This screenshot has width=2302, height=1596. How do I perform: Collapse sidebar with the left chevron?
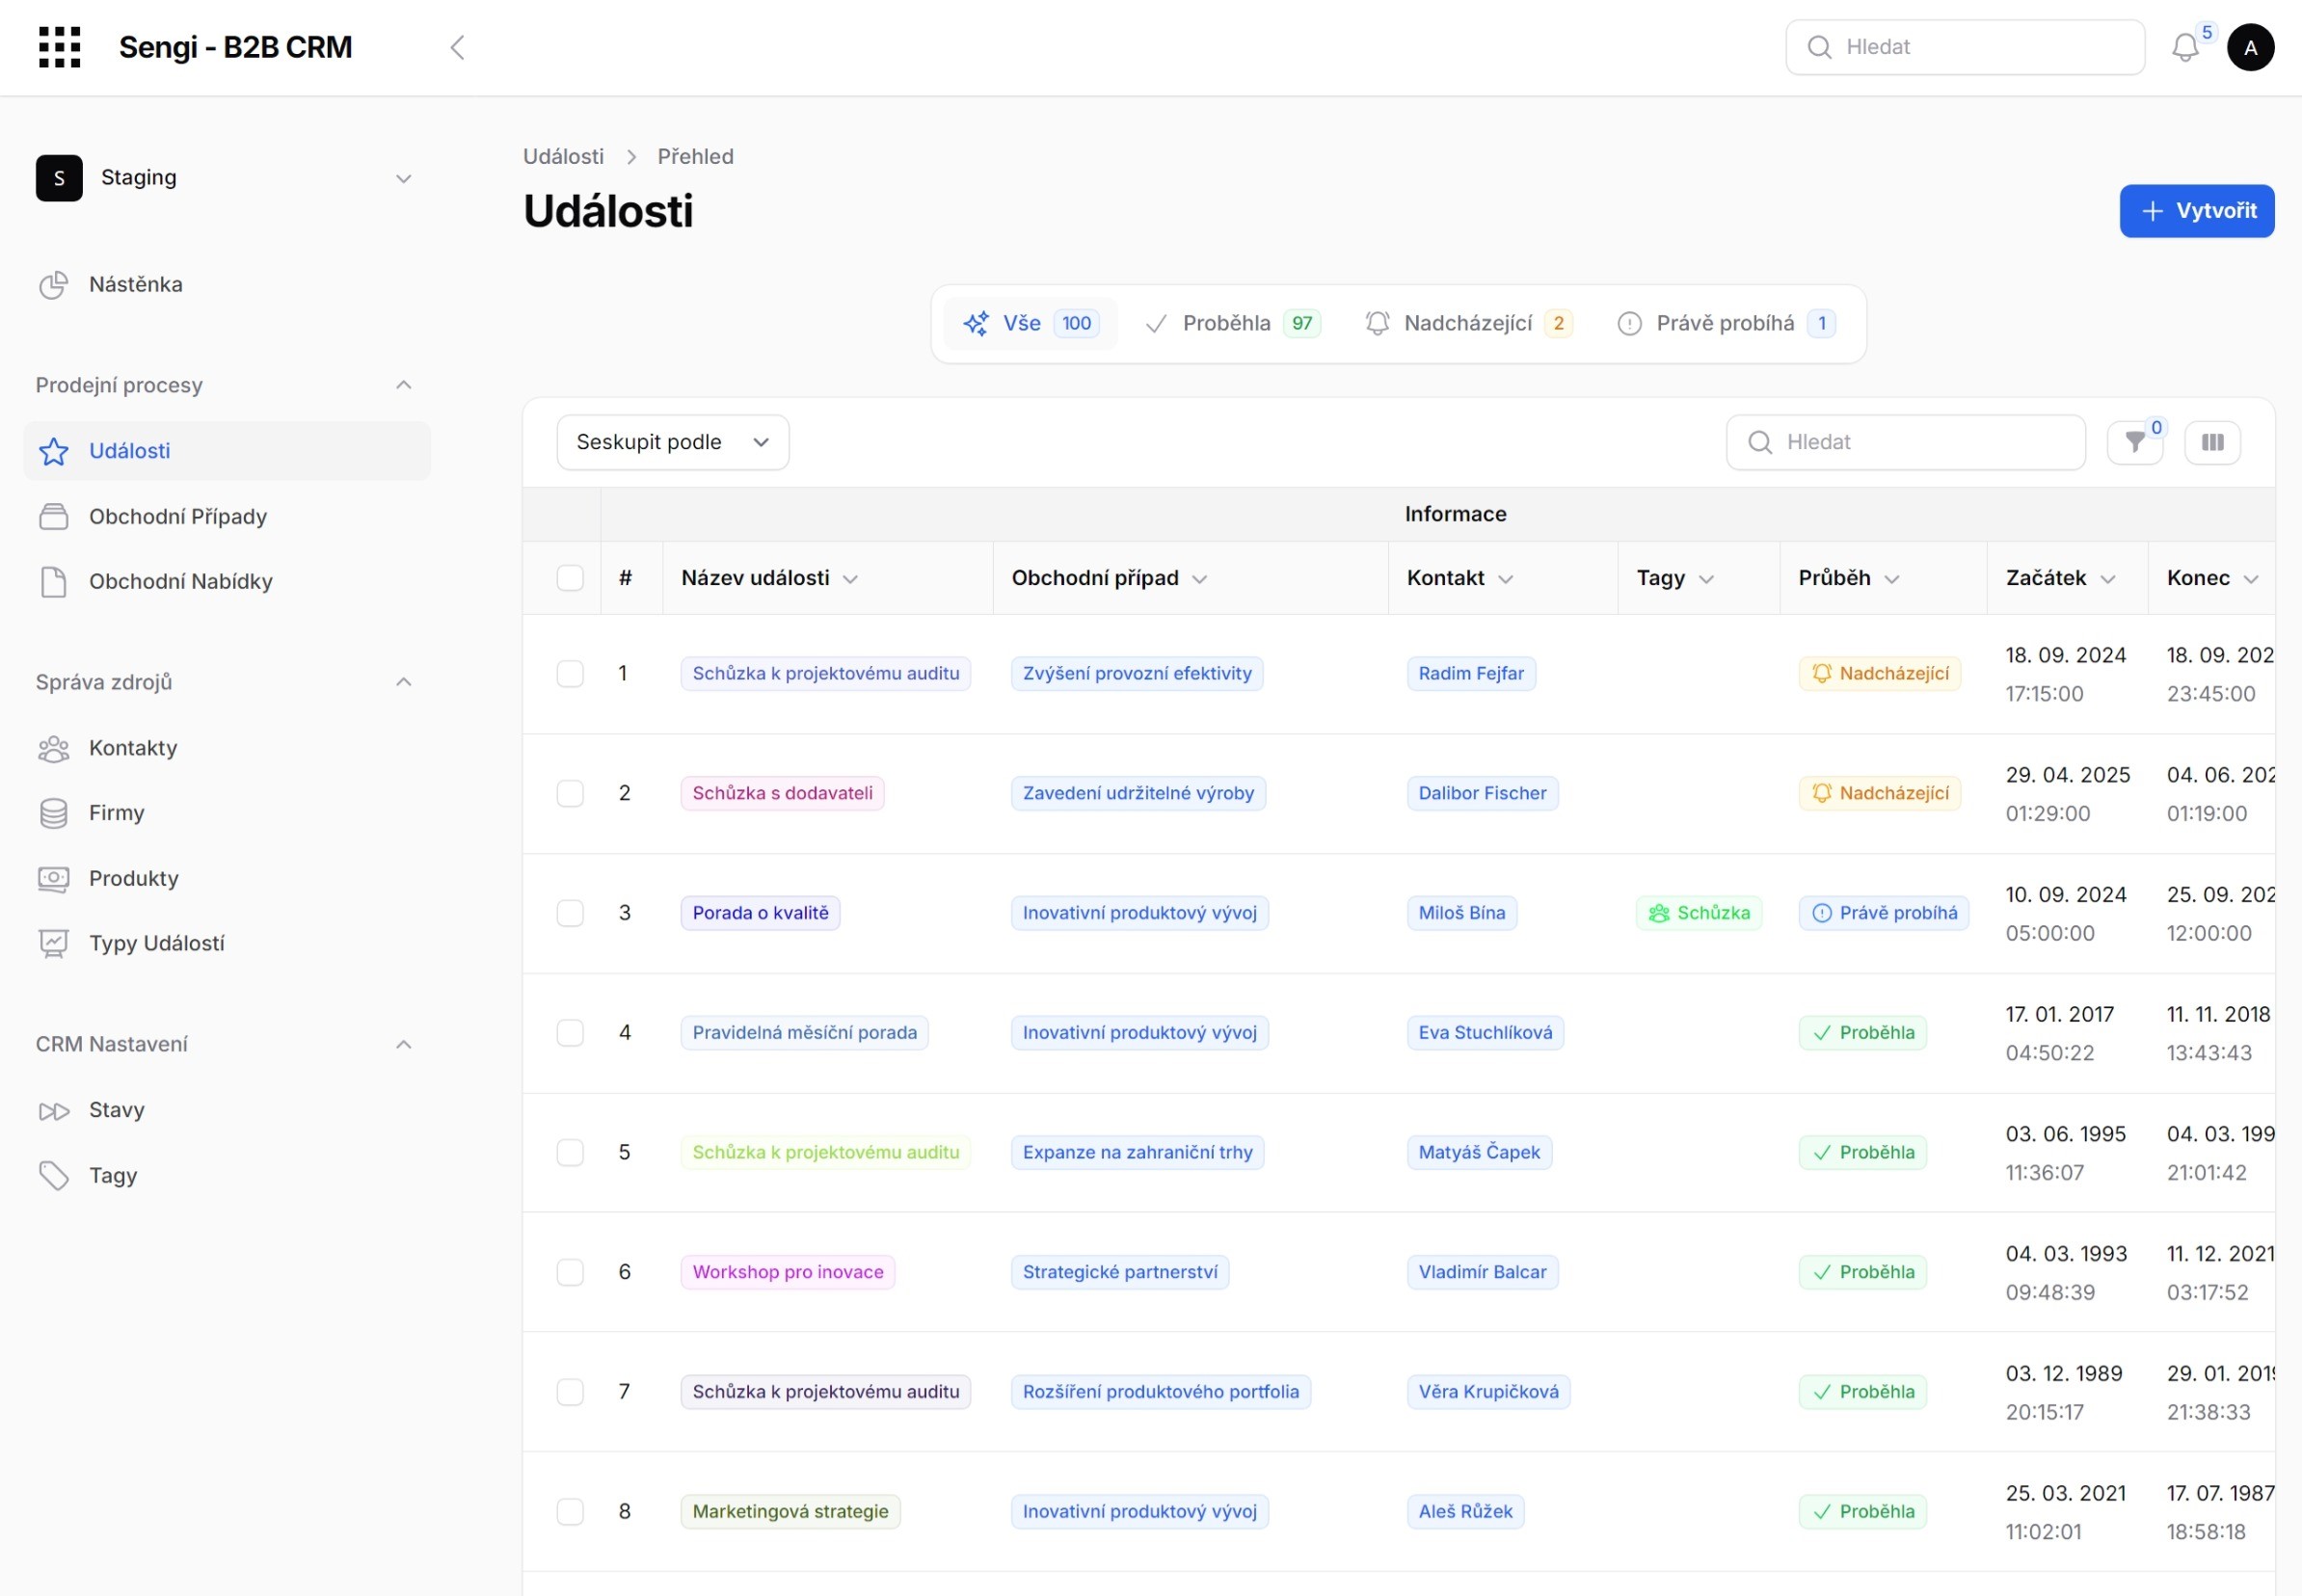pyautogui.click(x=457, y=47)
